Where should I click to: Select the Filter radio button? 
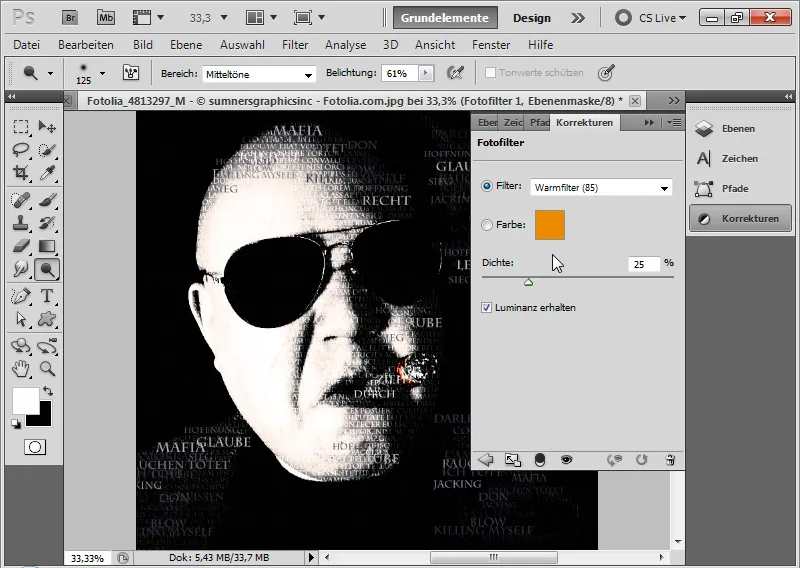[x=487, y=186]
